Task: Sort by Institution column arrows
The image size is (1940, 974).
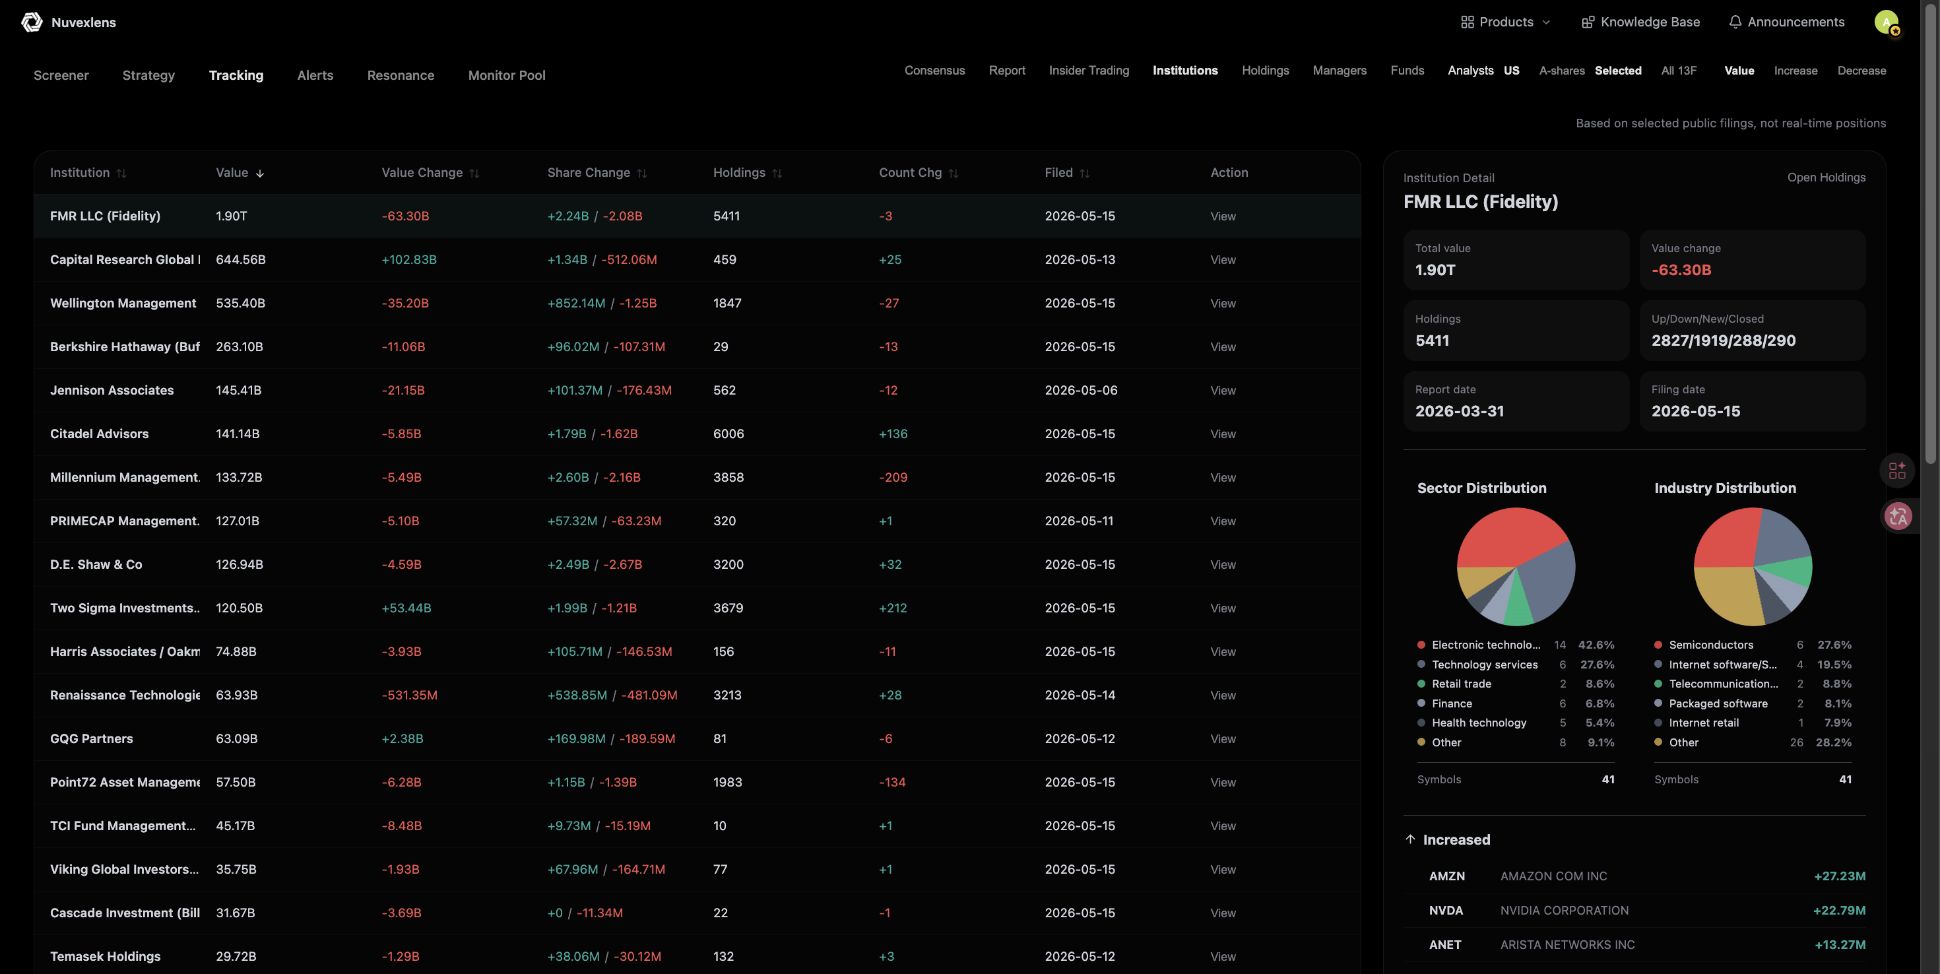Action: [121, 173]
